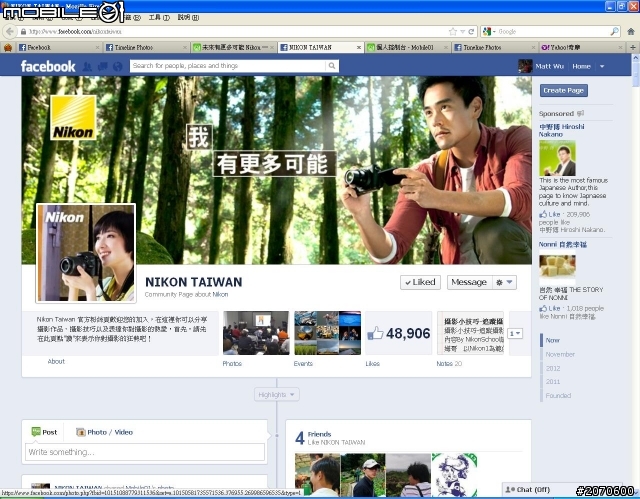Click Chat (Off) icon
640x499 pixels.
510,489
